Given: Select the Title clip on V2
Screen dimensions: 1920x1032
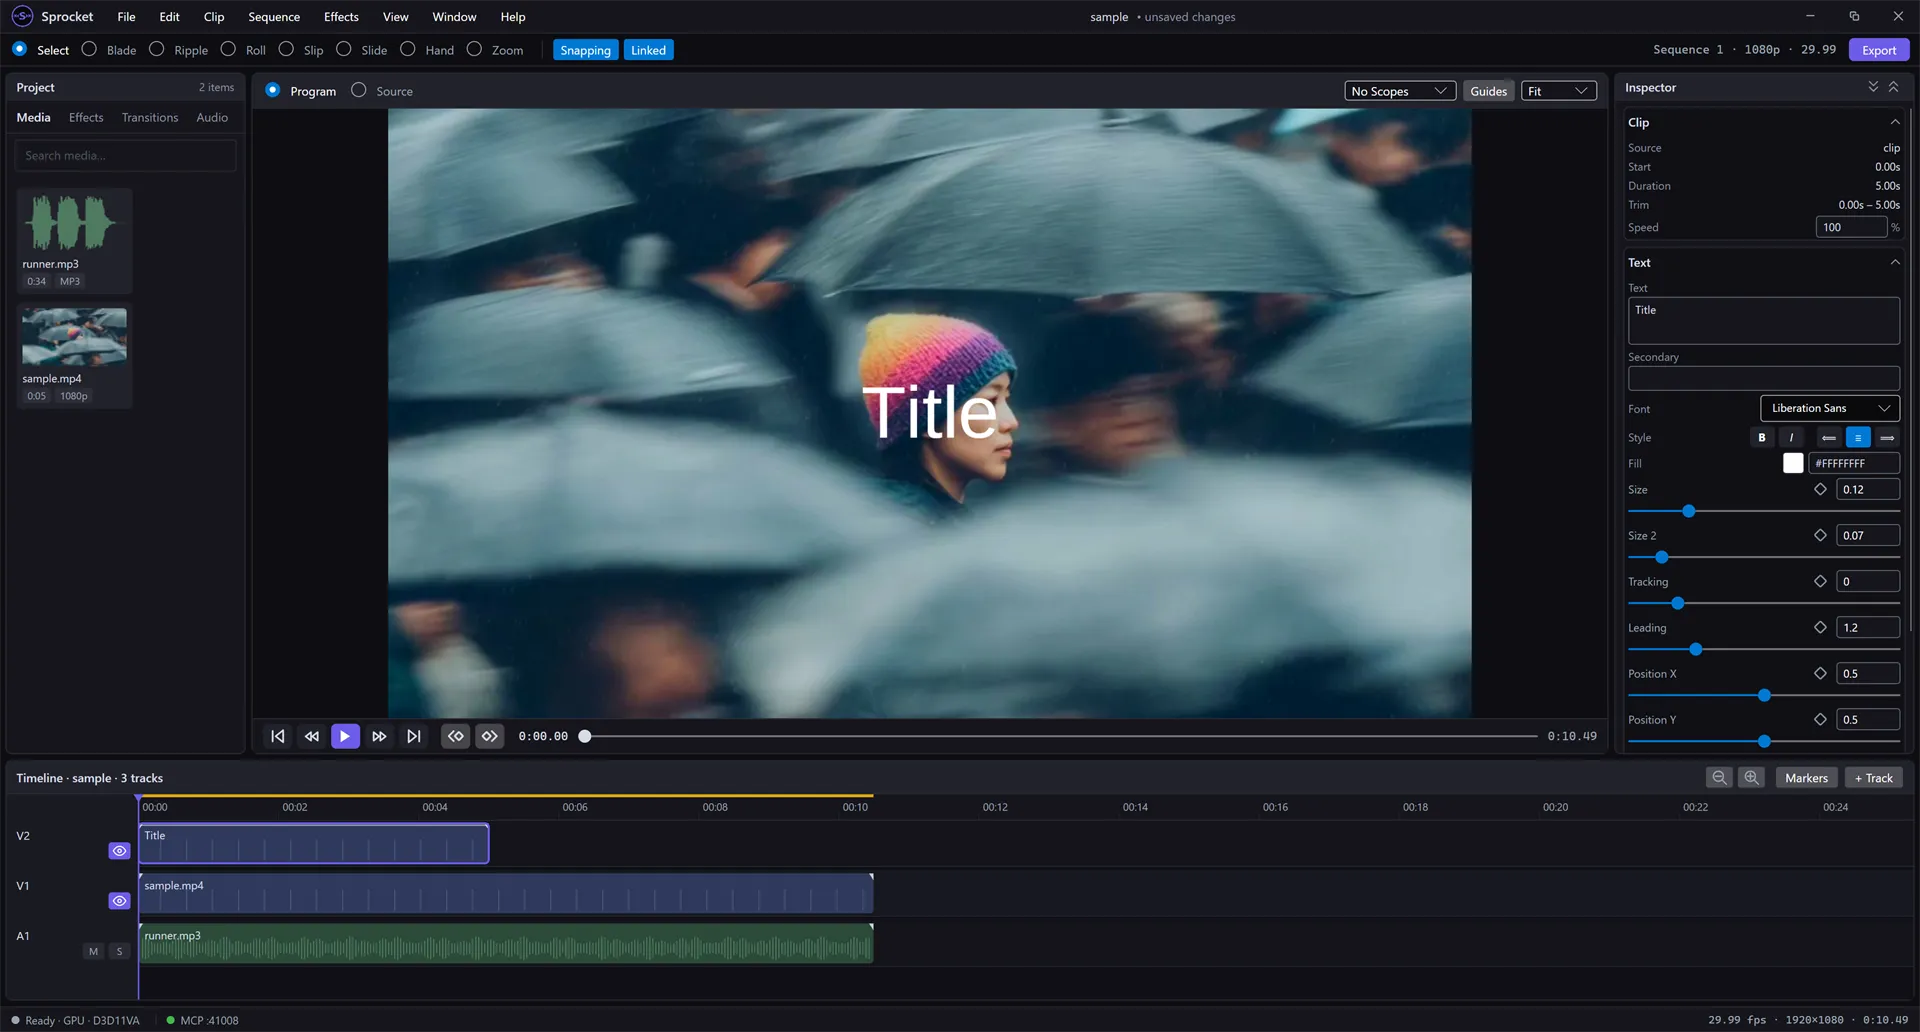Looking at the screenshot, I should coord(314,843).
